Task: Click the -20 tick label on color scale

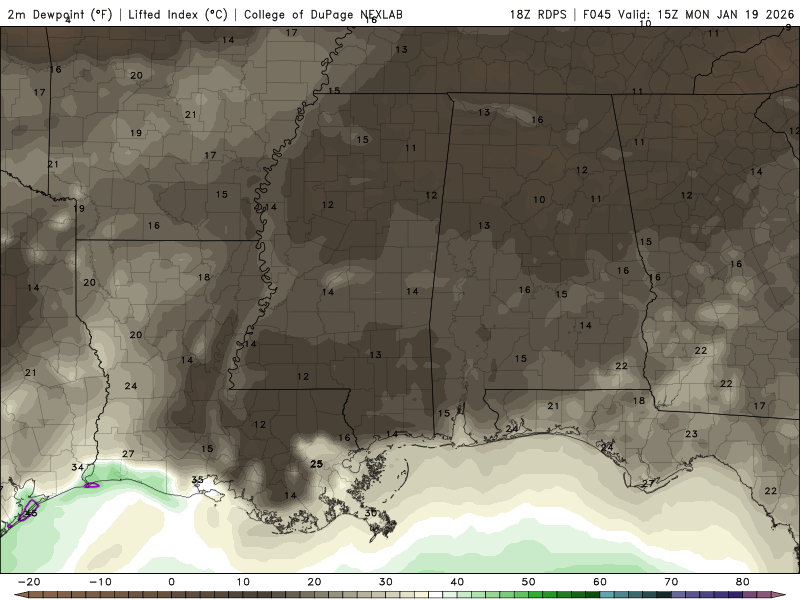Action: [29, 582]
